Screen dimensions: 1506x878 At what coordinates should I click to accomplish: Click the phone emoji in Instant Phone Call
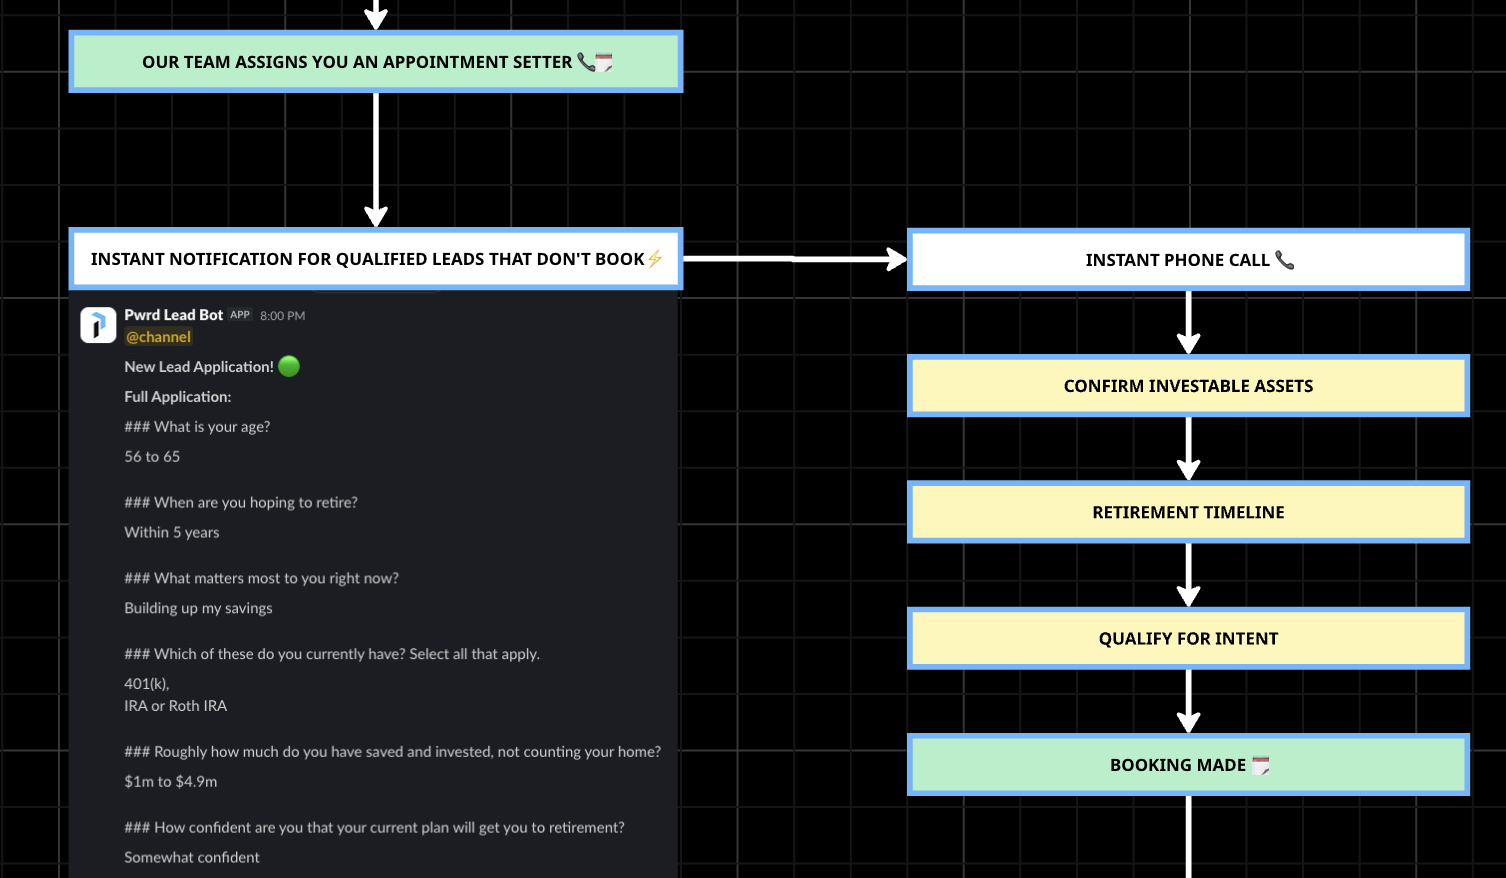coord(1285,260)
